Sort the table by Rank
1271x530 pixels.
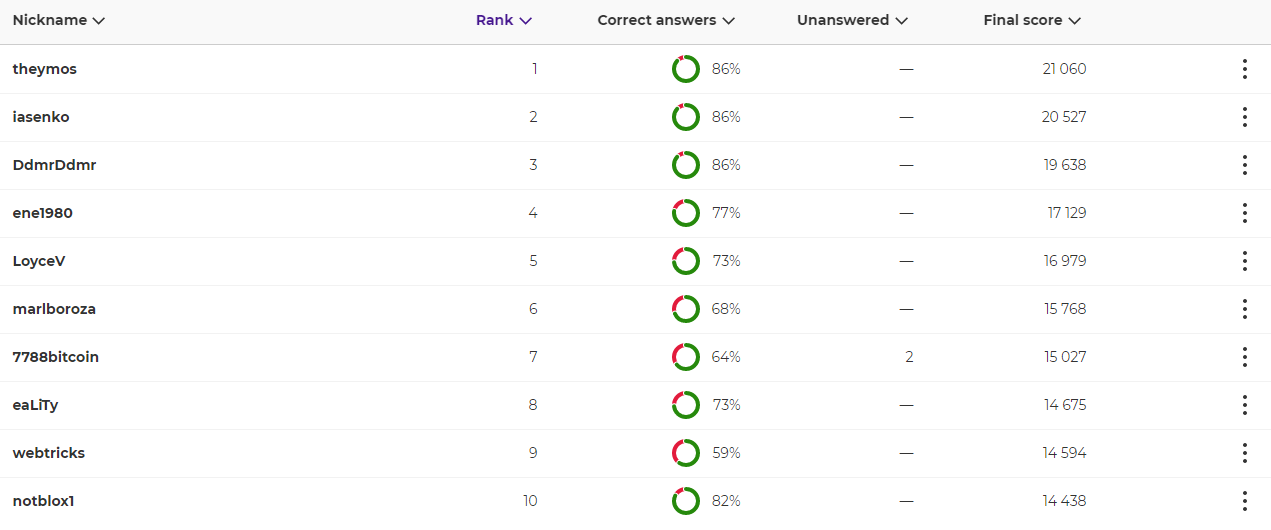pyautogui.click(x=504, y=20)
